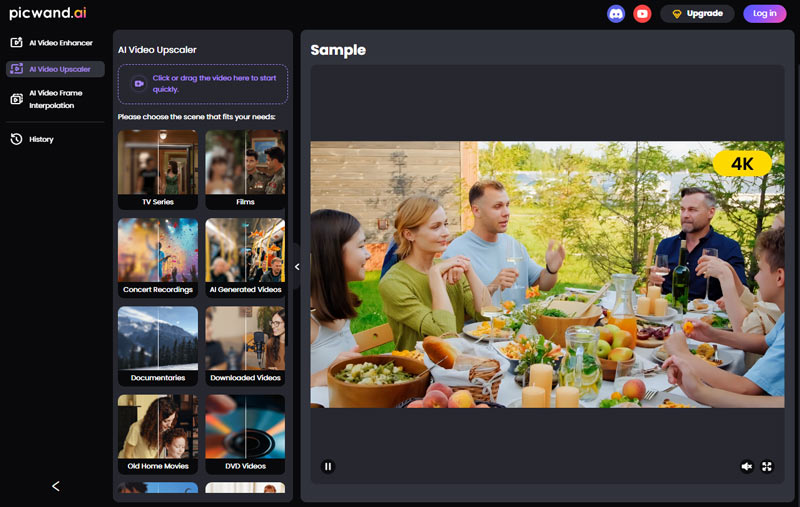Click the AI Video Enhancer sidebar icon
The height and width of the screenshot is (507, 800).
(x=16, y=42)
